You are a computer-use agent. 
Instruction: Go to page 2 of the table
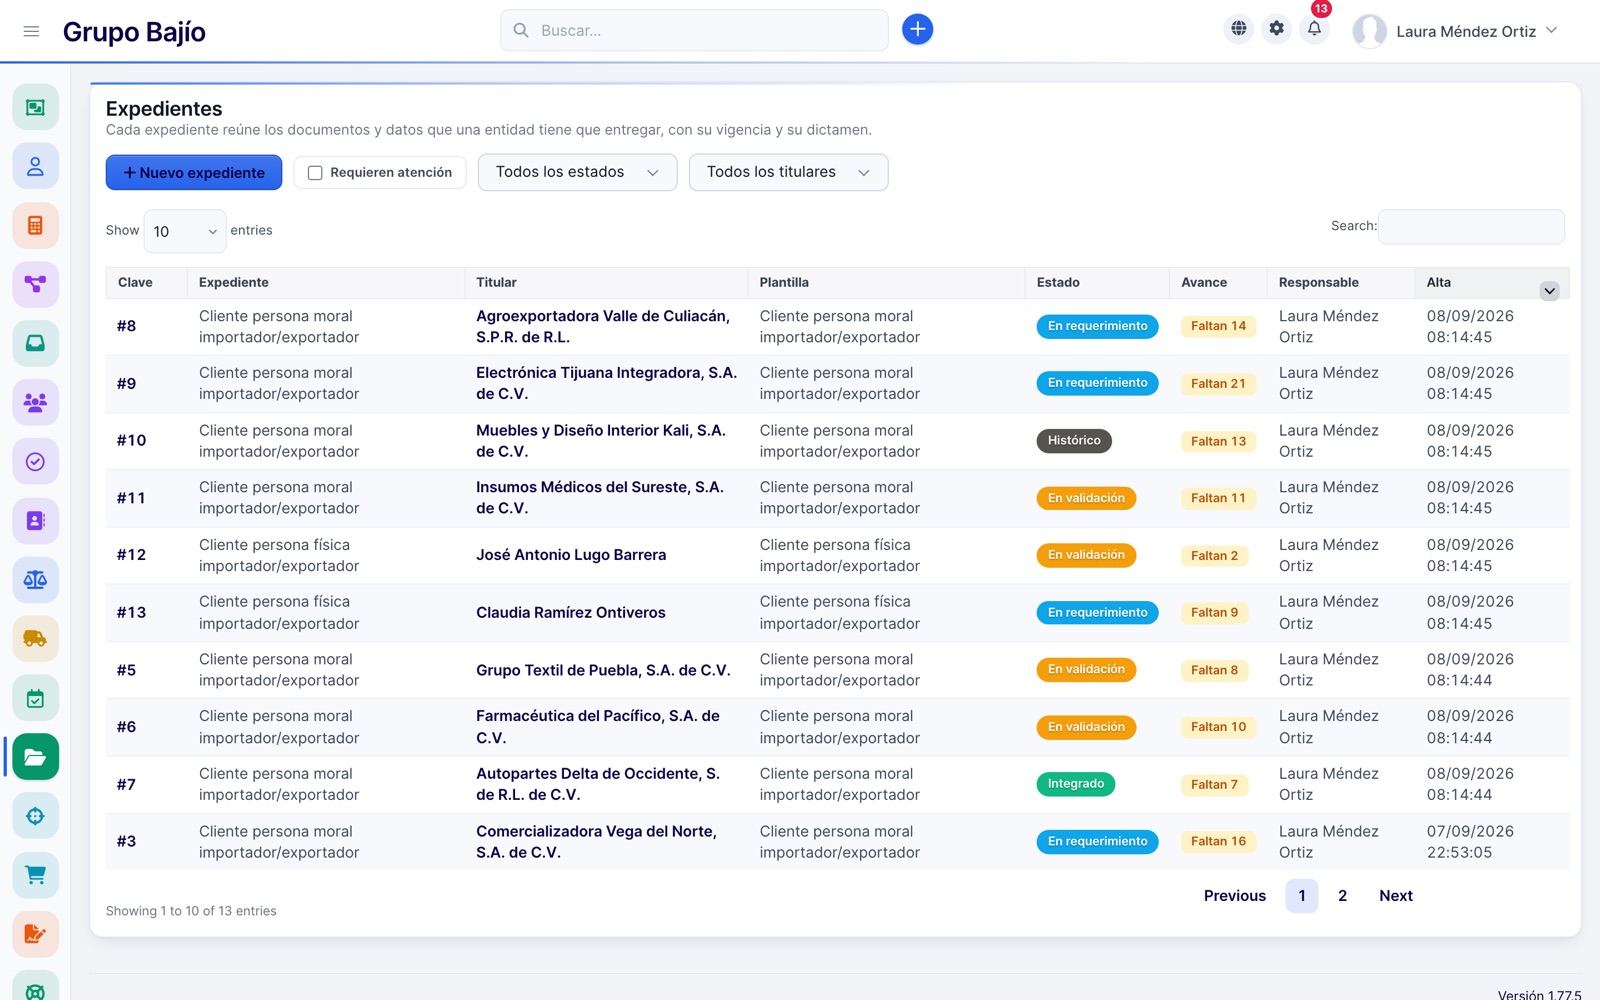(1342, 896)
